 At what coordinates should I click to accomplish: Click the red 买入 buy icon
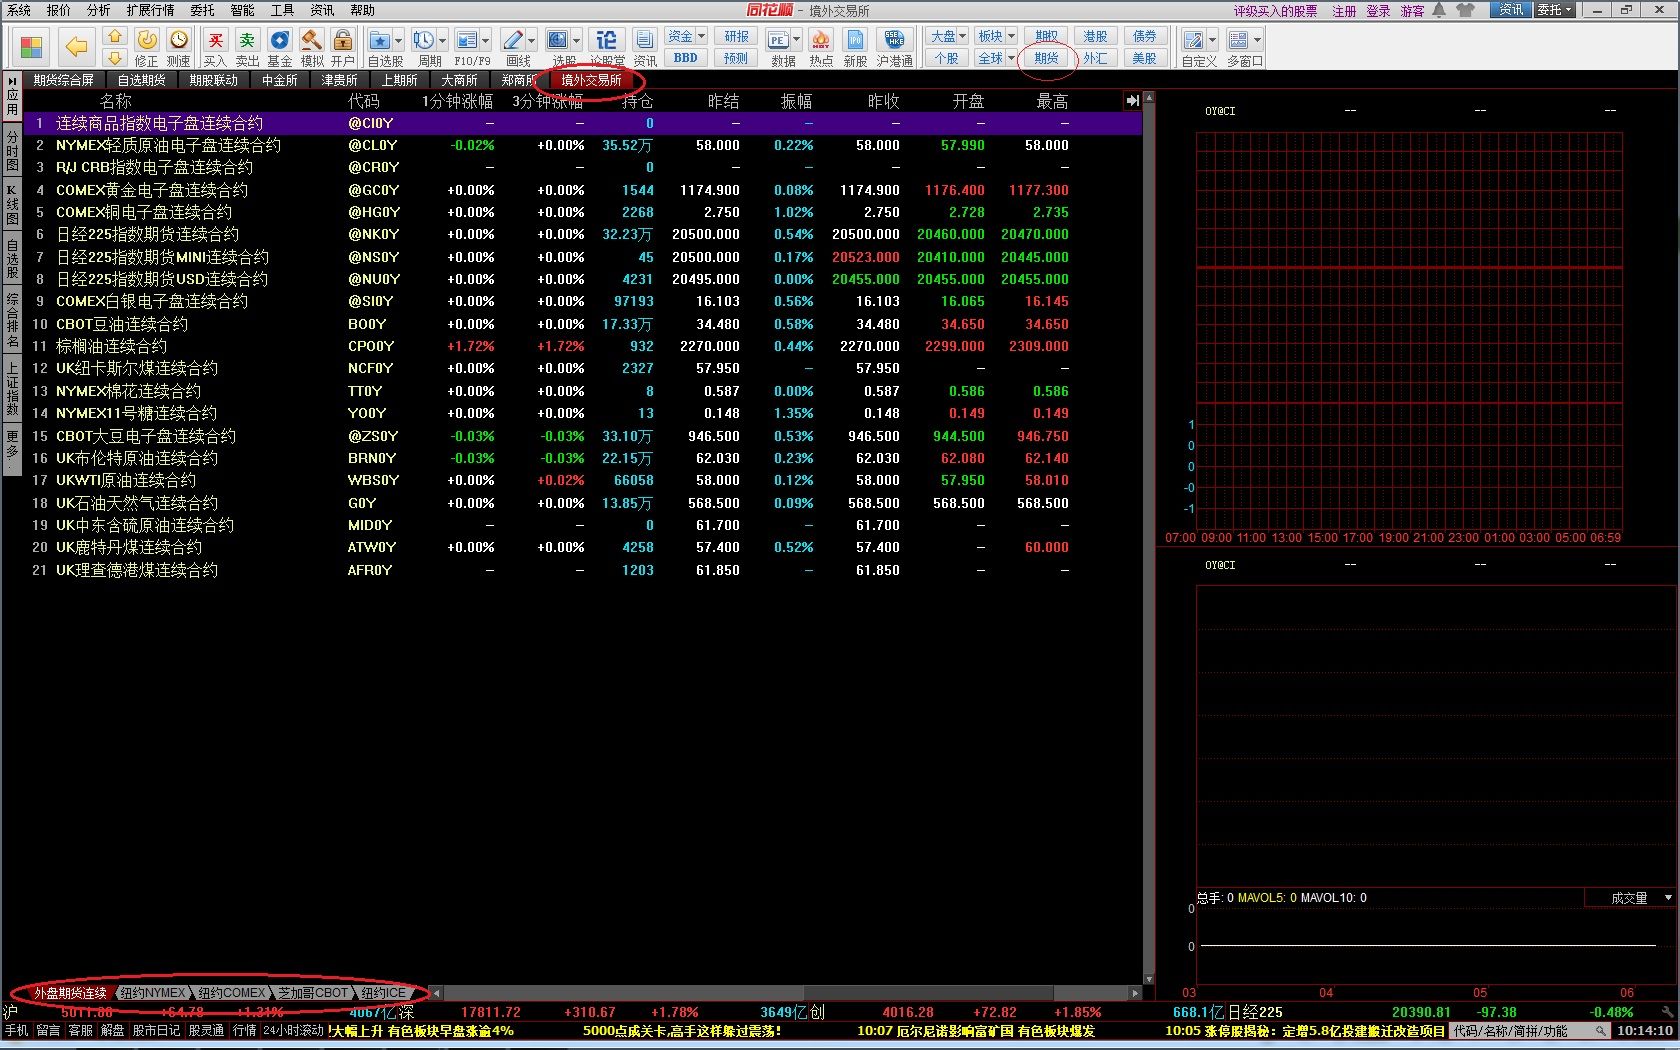(x=215, y=40)
